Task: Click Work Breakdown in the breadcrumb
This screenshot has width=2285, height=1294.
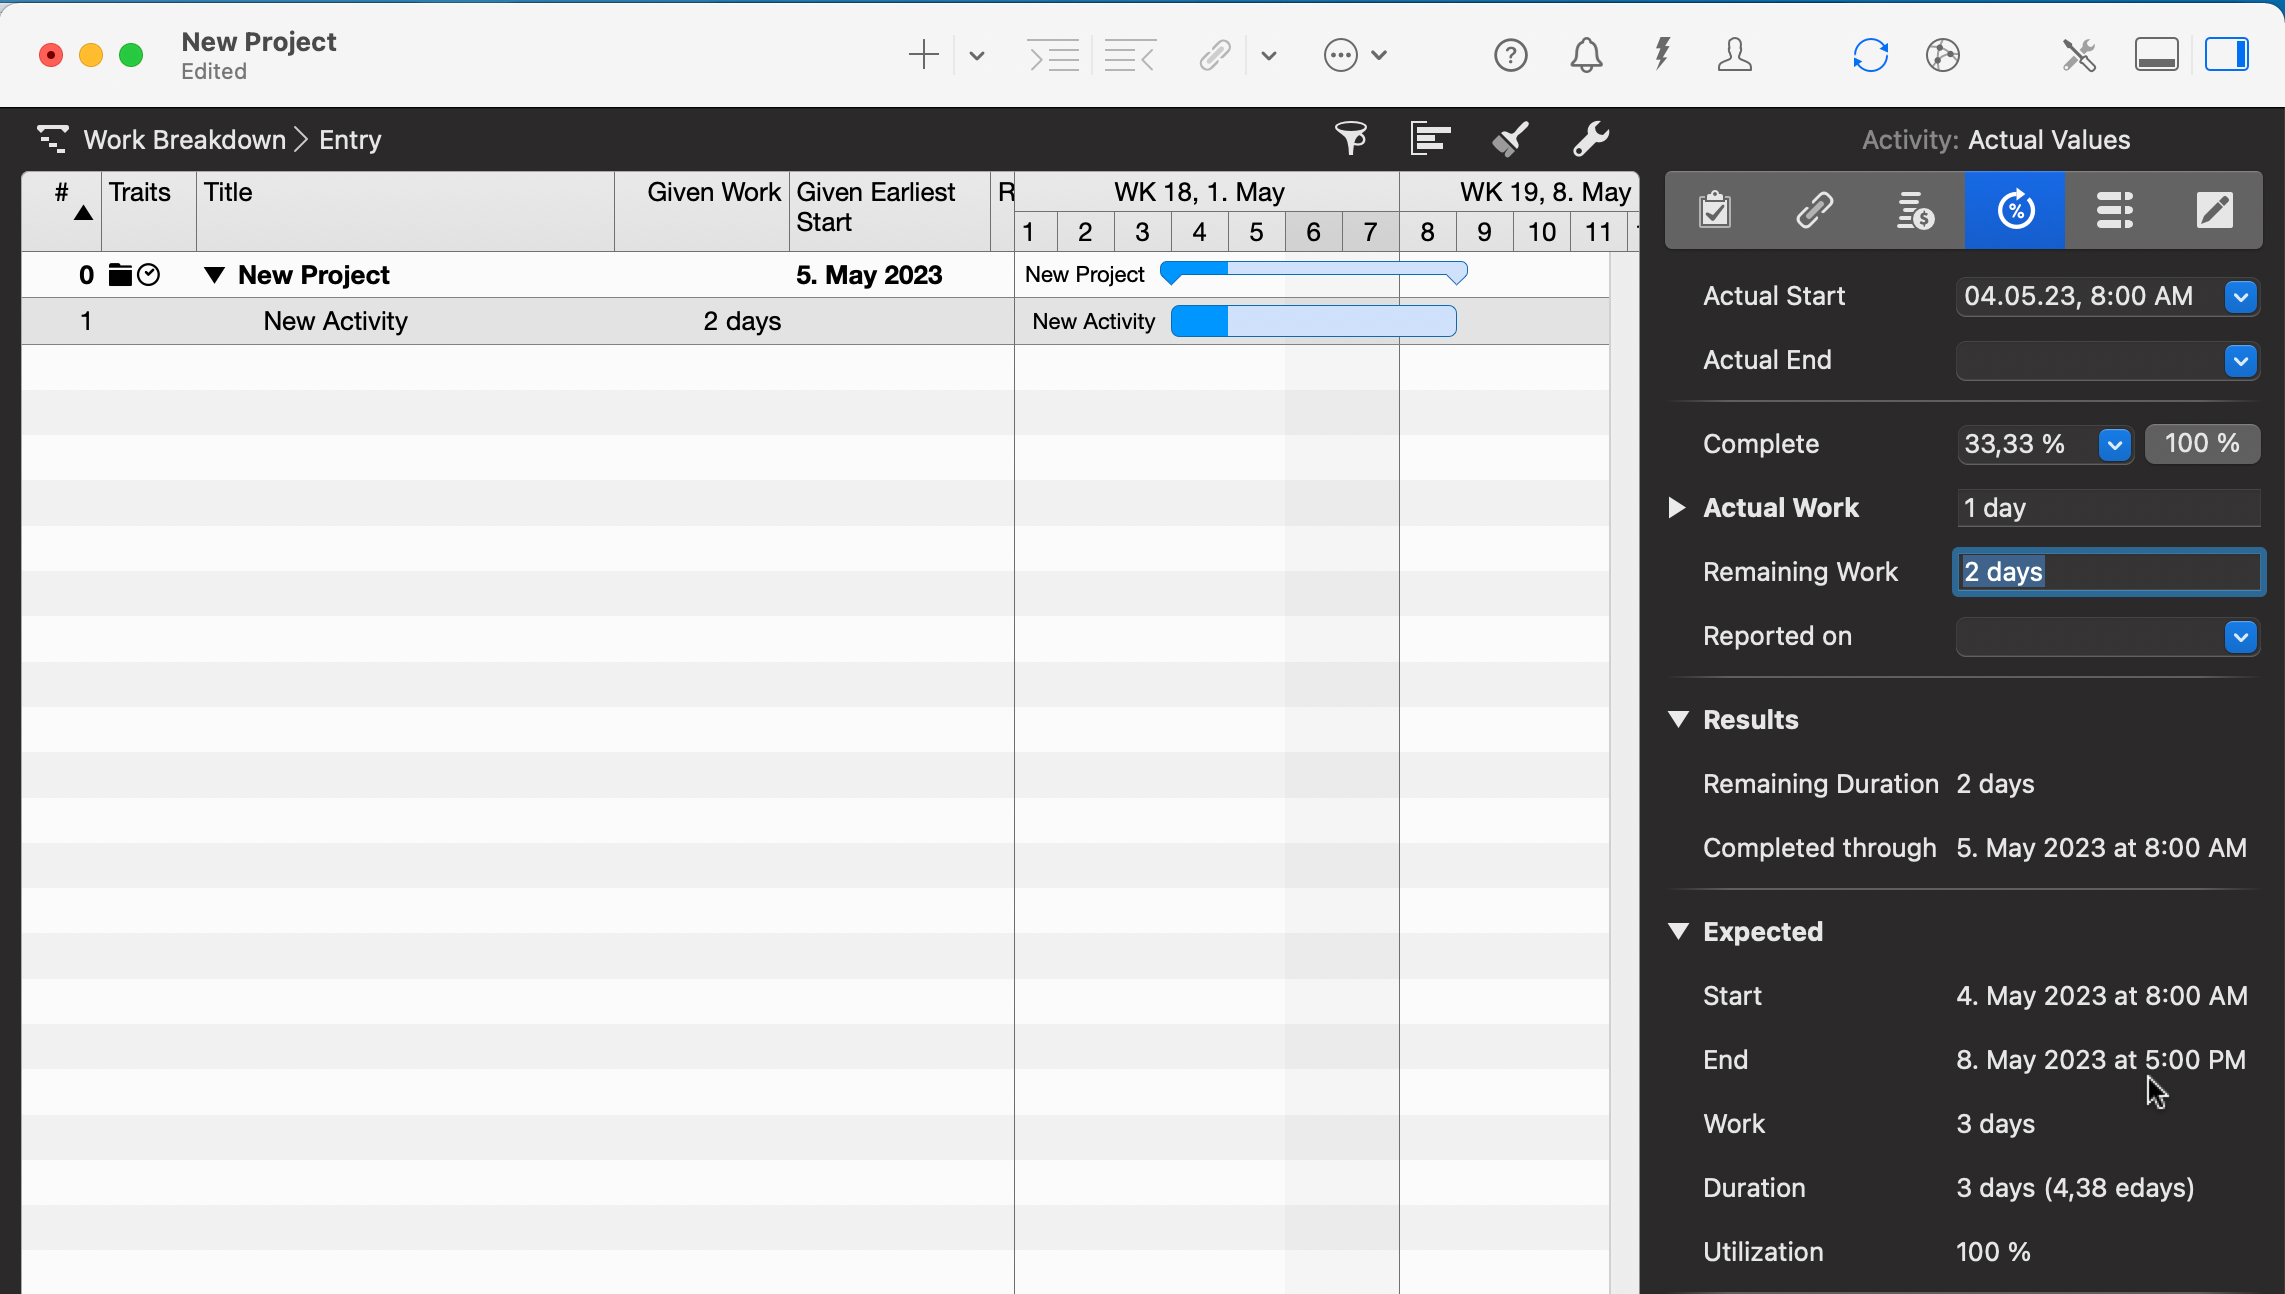Action: click(x=184, y=140)
